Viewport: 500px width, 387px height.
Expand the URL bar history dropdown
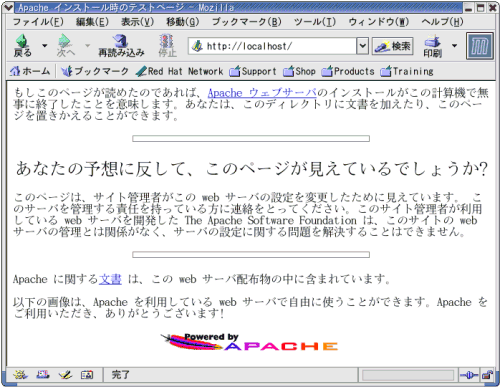(362, 46)
